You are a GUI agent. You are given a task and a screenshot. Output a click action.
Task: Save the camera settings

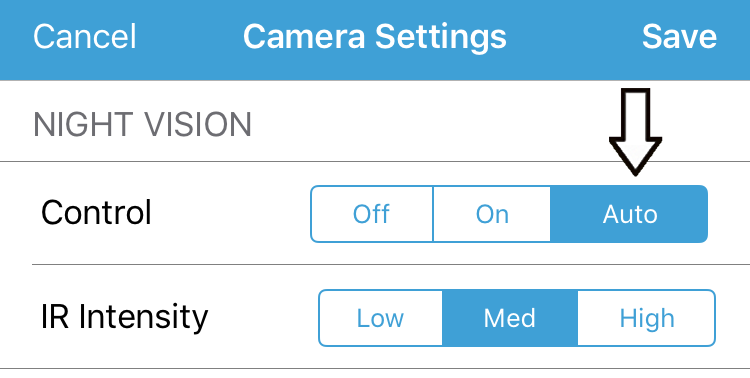pos(679,36)
